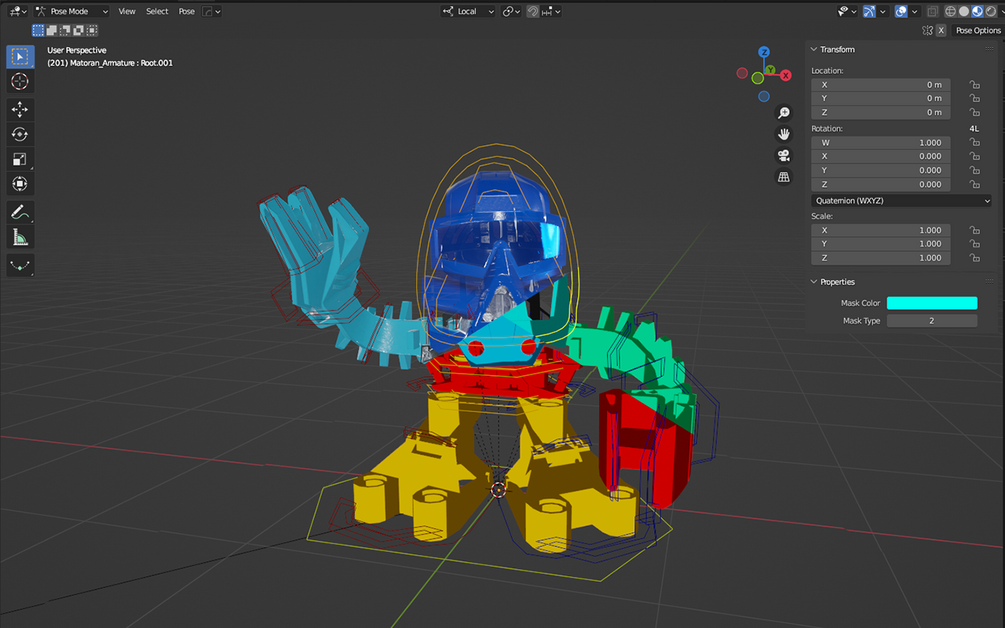The image size is (1005, 628).
Task: Set select mode to new selection
Action: (38, 30)
